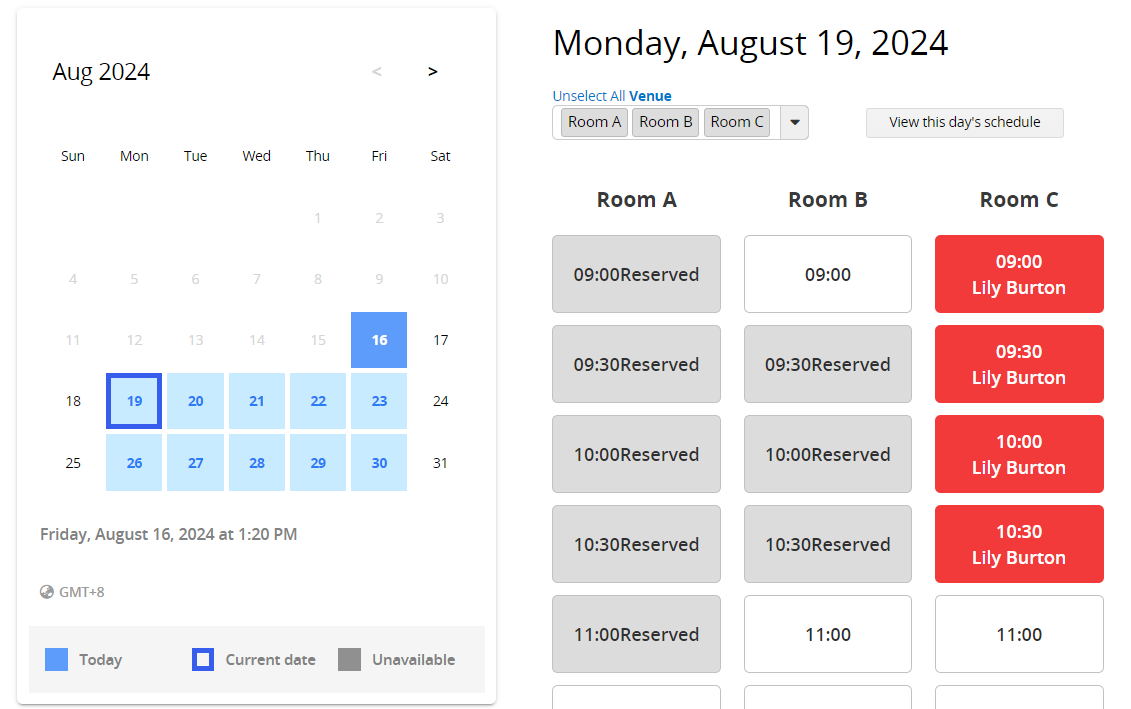Remove Room A venue tag
The height and width of the screenshot is (709, 1131).
point(595,122)
